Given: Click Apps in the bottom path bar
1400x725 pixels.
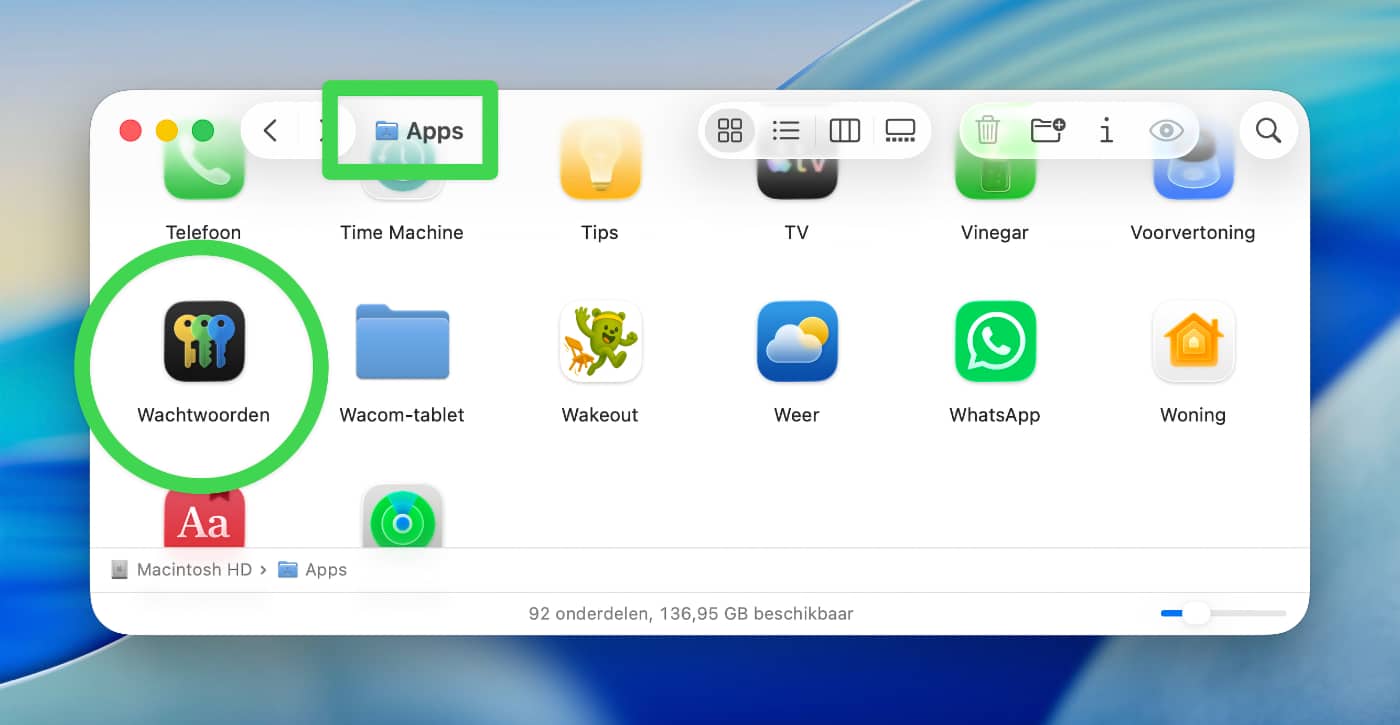Looking at the screenshot, I should (313, 570).
